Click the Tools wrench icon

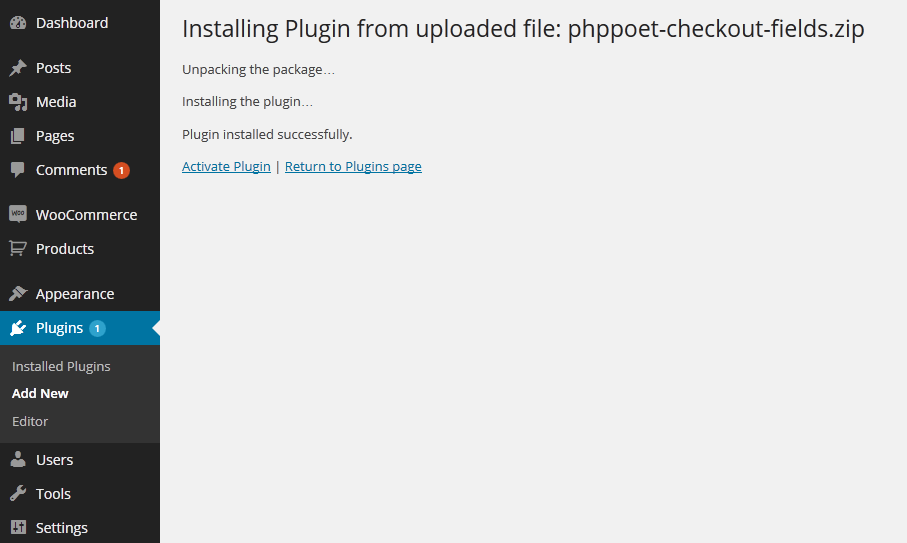tap(18, 493)
